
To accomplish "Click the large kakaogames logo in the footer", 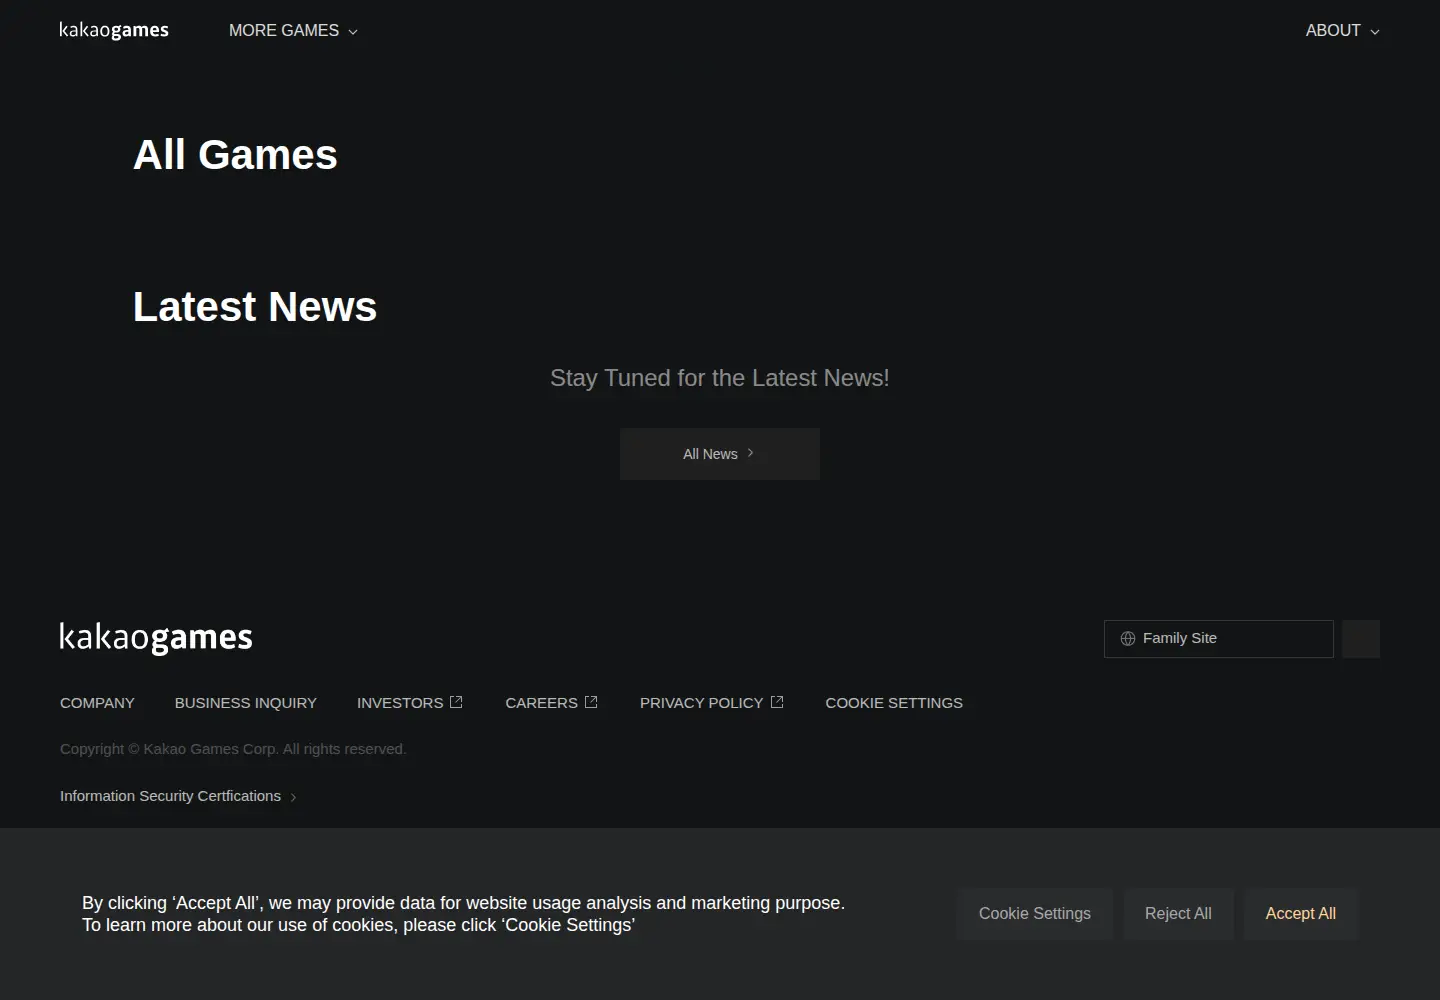I will click(156, 637).
